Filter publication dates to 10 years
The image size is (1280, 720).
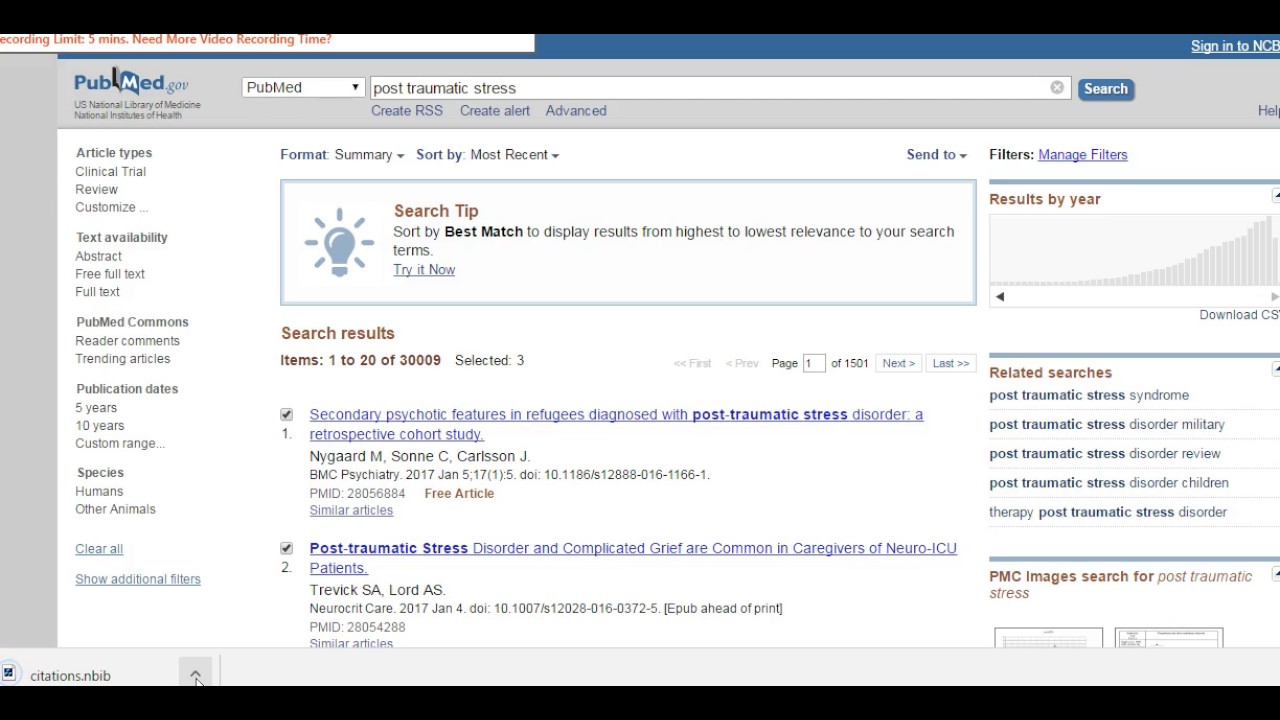tap(100, 426)
